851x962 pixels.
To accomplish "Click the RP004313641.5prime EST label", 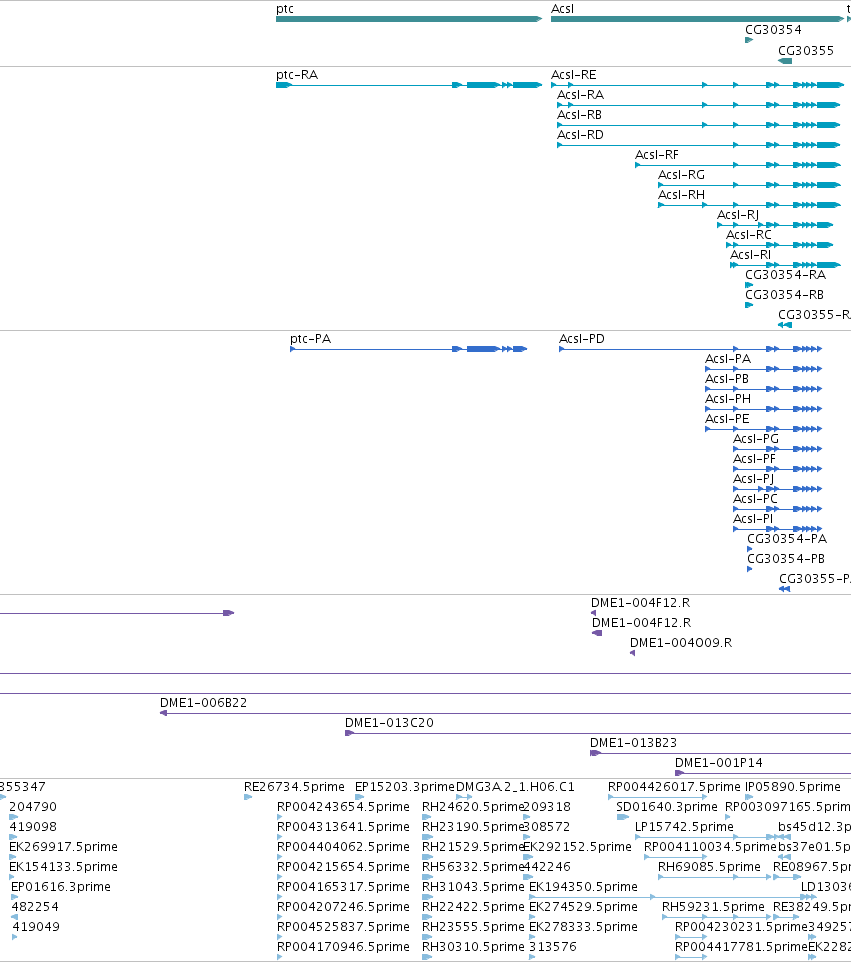I will (343, 826).
